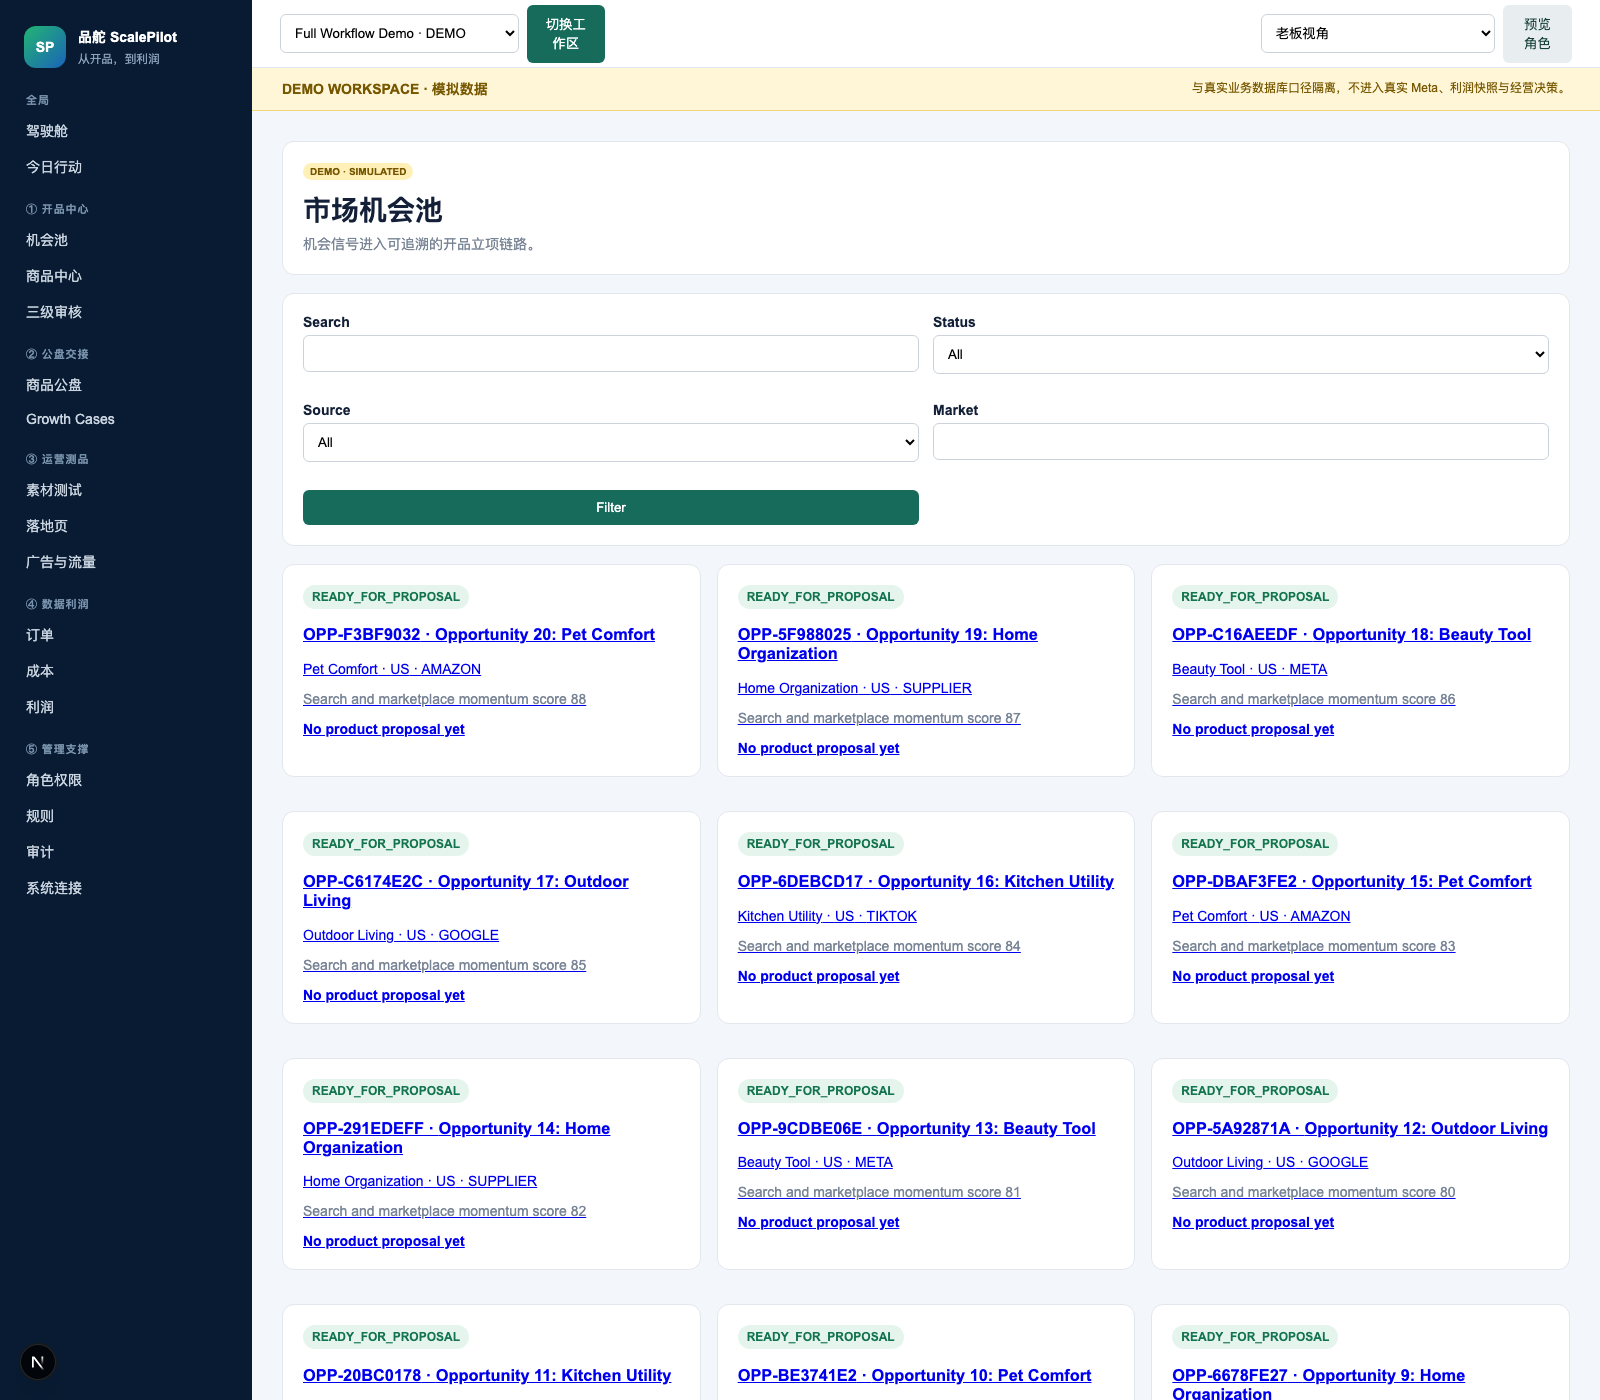
Task: Open 利润 sidebar item
Action: tap(40, 707)
